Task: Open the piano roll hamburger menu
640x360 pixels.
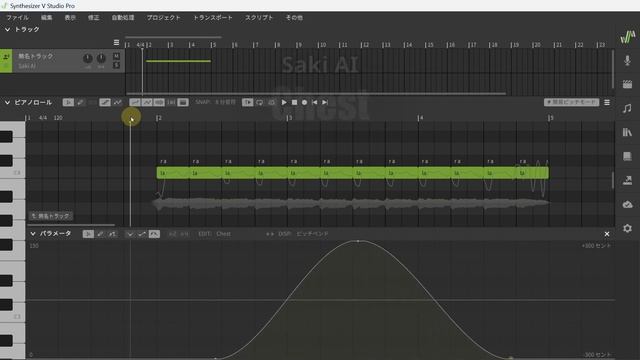Action: [x=607, y=102]
